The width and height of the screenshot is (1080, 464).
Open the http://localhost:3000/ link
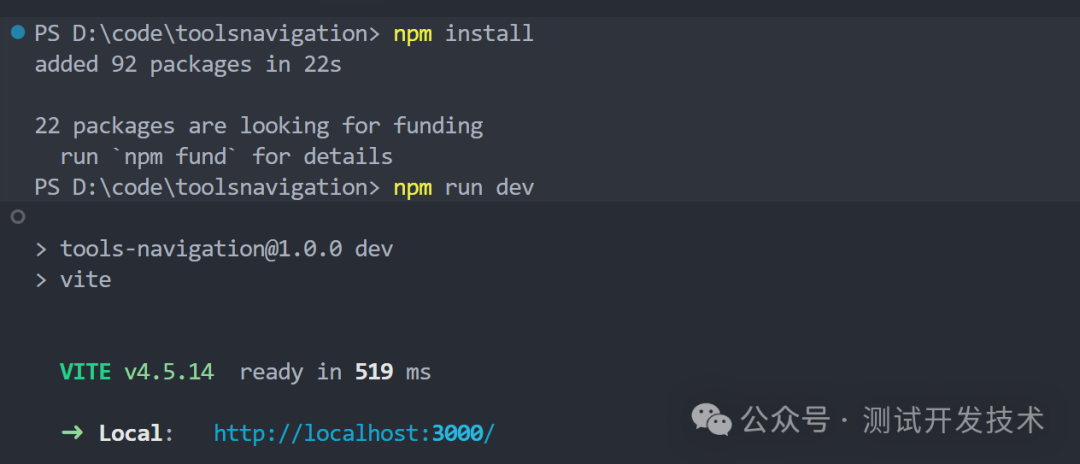354,433
